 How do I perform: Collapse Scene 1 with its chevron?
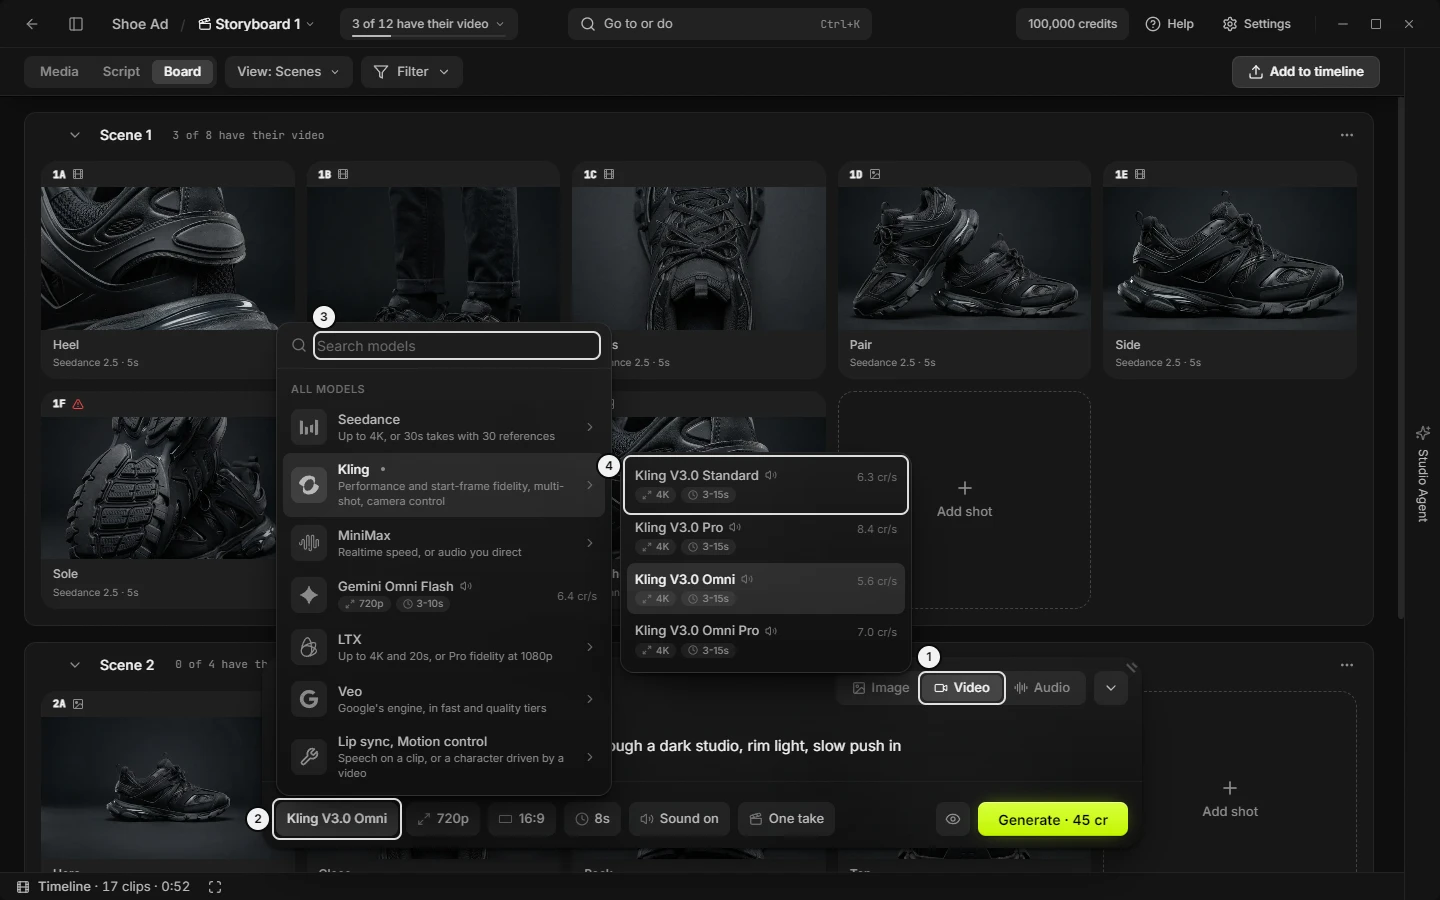tap(74, 135)
